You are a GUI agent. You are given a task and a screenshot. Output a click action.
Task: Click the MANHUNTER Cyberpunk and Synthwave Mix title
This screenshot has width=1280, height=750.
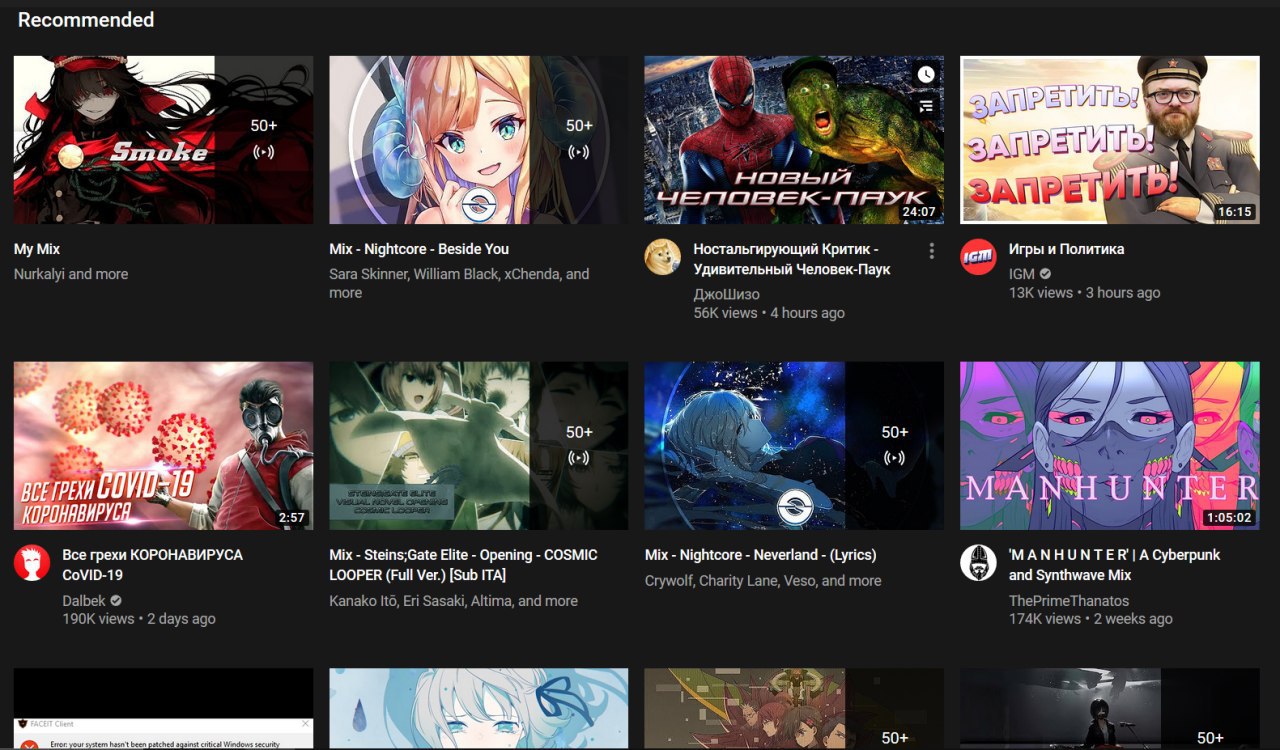click(1114, 565)
